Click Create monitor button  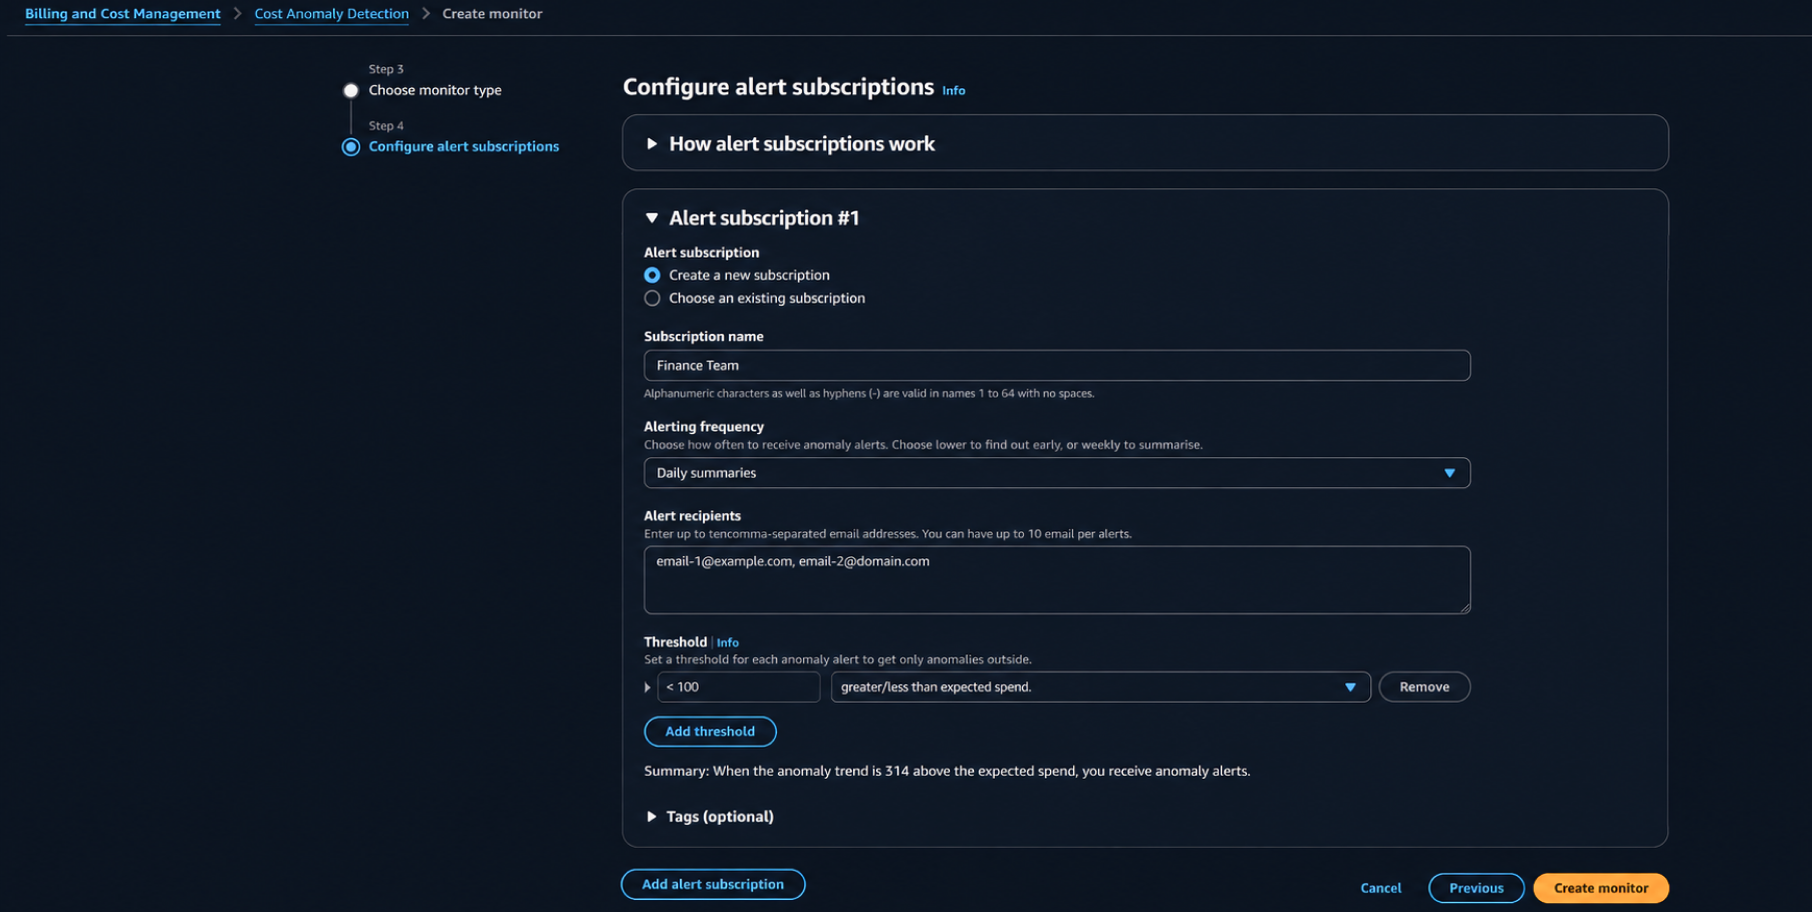1601,888
